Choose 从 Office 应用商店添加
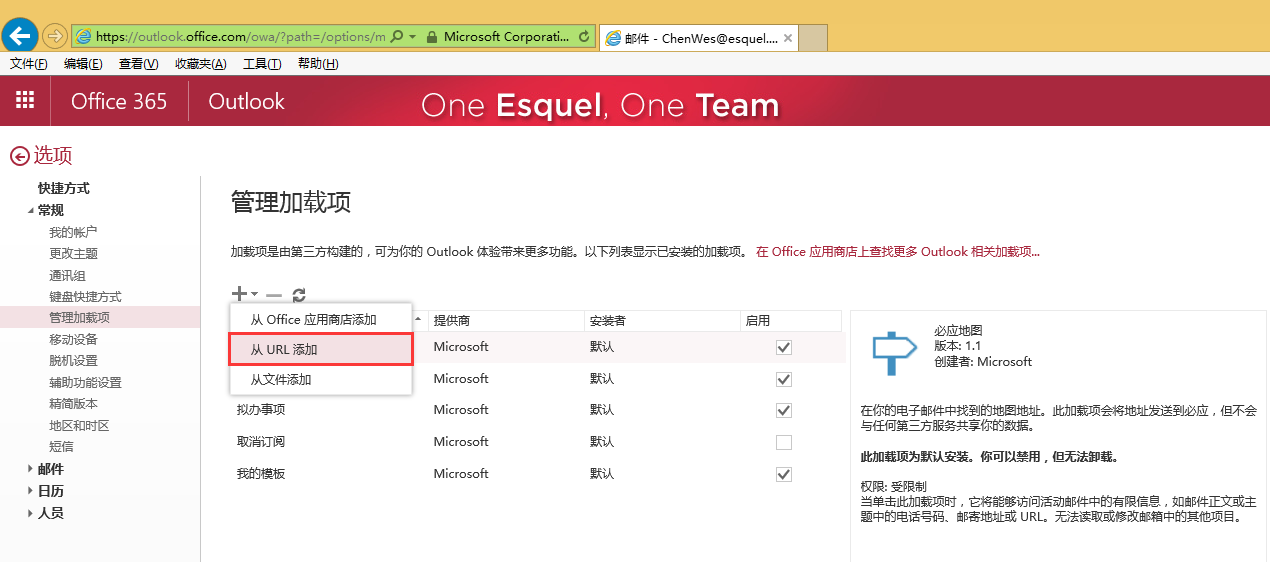Image resolution: width=1270 pixels, height=562 pixels. tap(321, 320)
